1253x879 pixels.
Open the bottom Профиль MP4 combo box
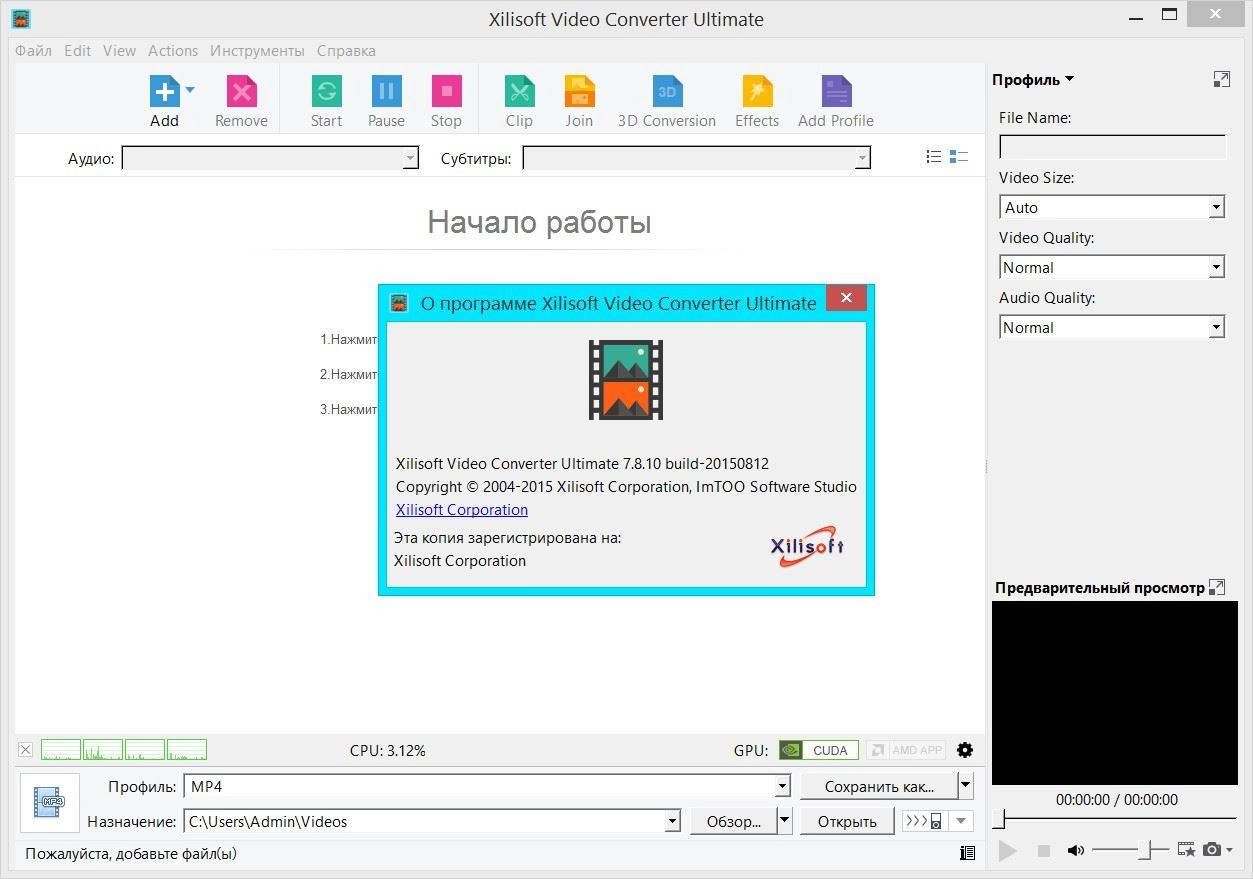click(x=487, y=787)
